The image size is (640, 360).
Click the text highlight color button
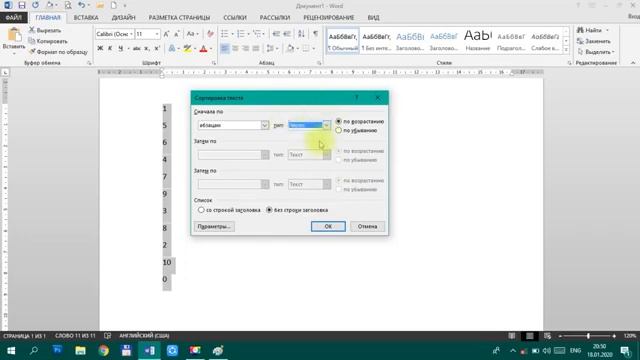click(187, 49)
